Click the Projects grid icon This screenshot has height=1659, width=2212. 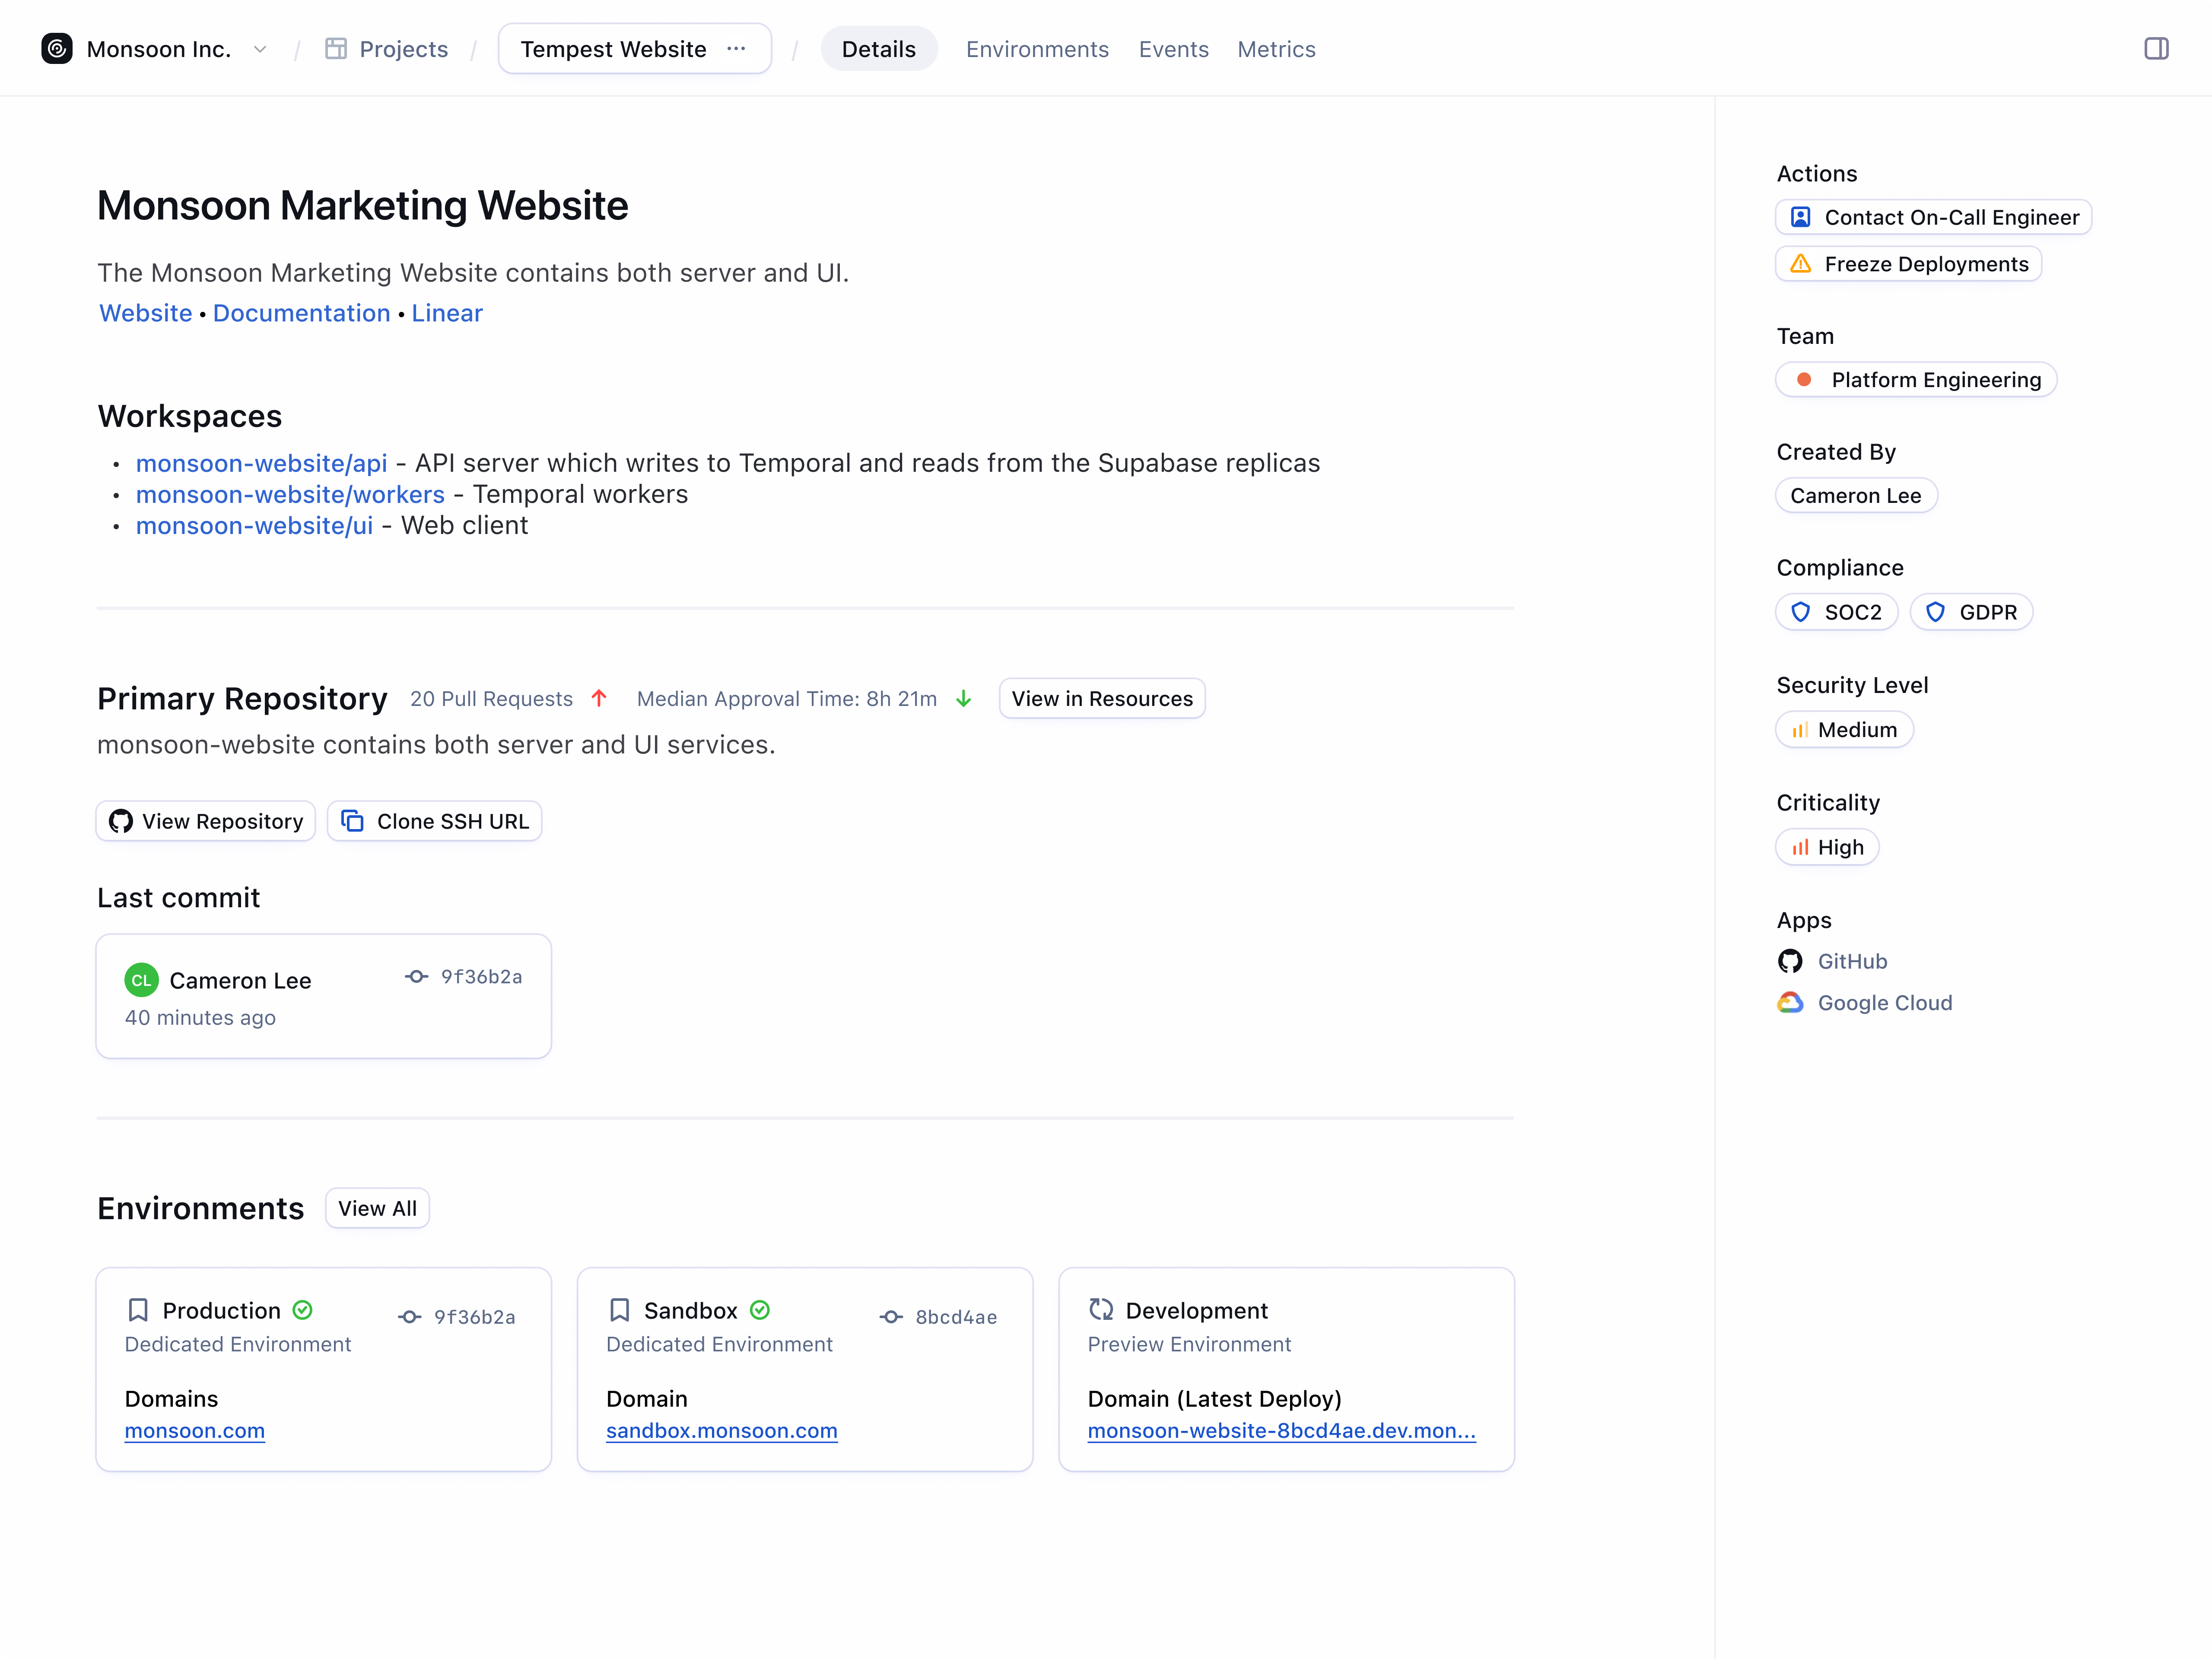point(336,49)
